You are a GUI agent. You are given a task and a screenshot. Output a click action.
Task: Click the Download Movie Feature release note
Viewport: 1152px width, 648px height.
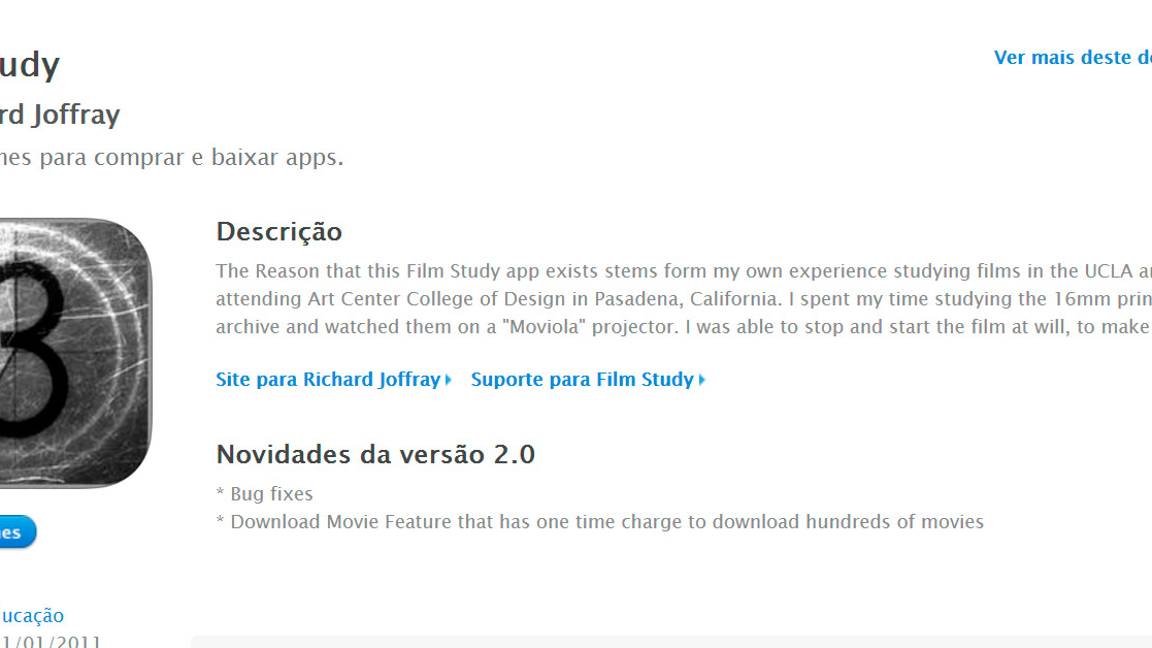pos(600,522)
